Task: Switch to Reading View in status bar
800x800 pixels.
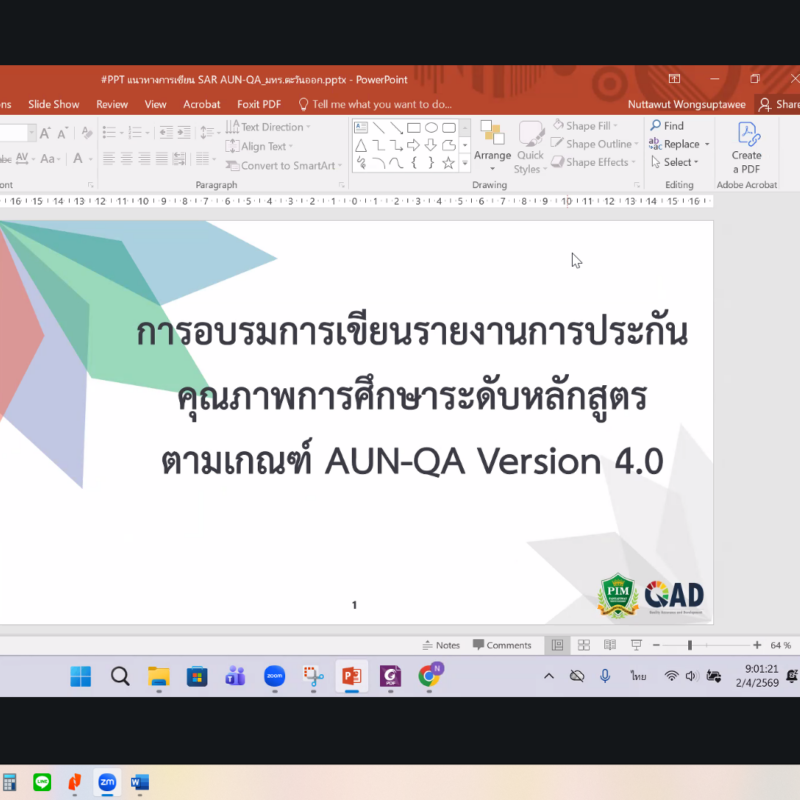Action: coord(609,645)
